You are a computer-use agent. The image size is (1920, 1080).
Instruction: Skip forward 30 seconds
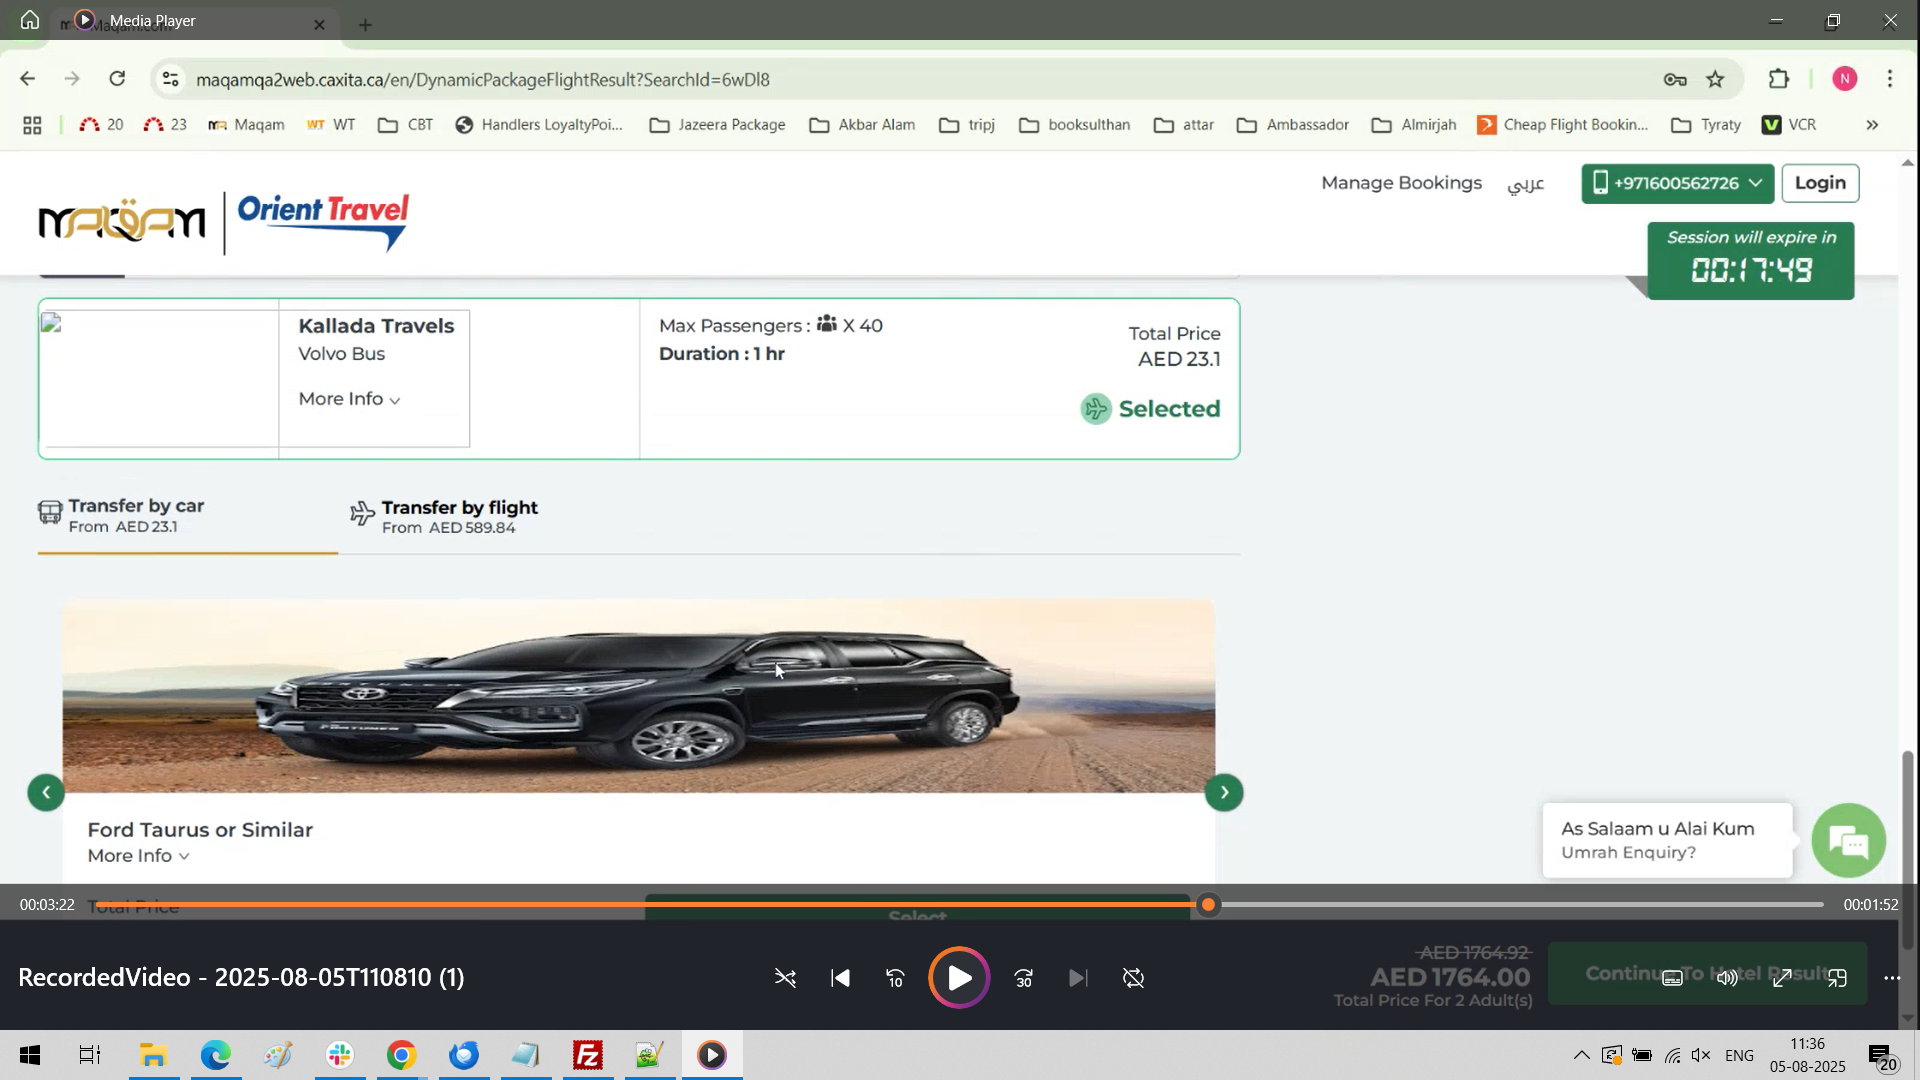pyautogui.click(x=1023, y=978)
